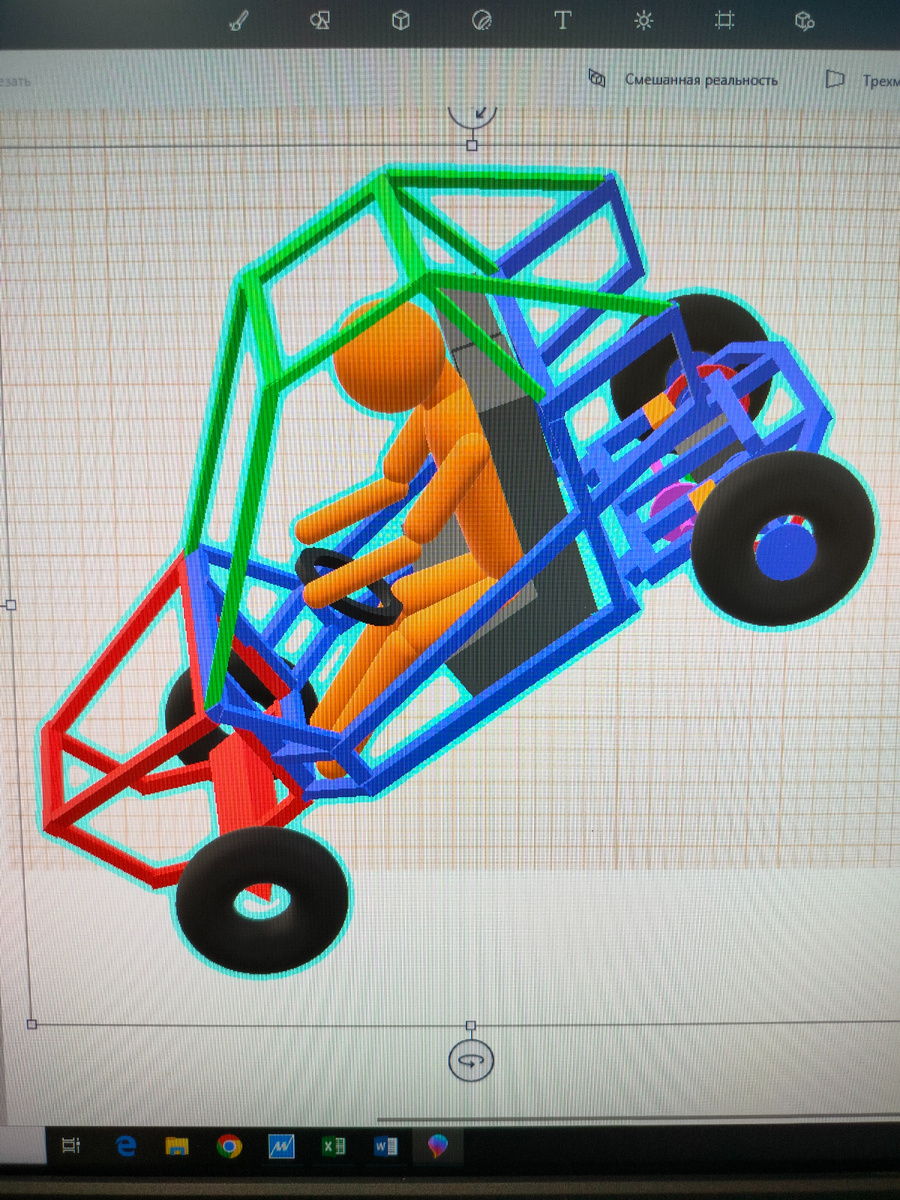The height and width of the screenshot is (1200, 900).
Task: Open the Effects tool
Action: coord(644,21)
